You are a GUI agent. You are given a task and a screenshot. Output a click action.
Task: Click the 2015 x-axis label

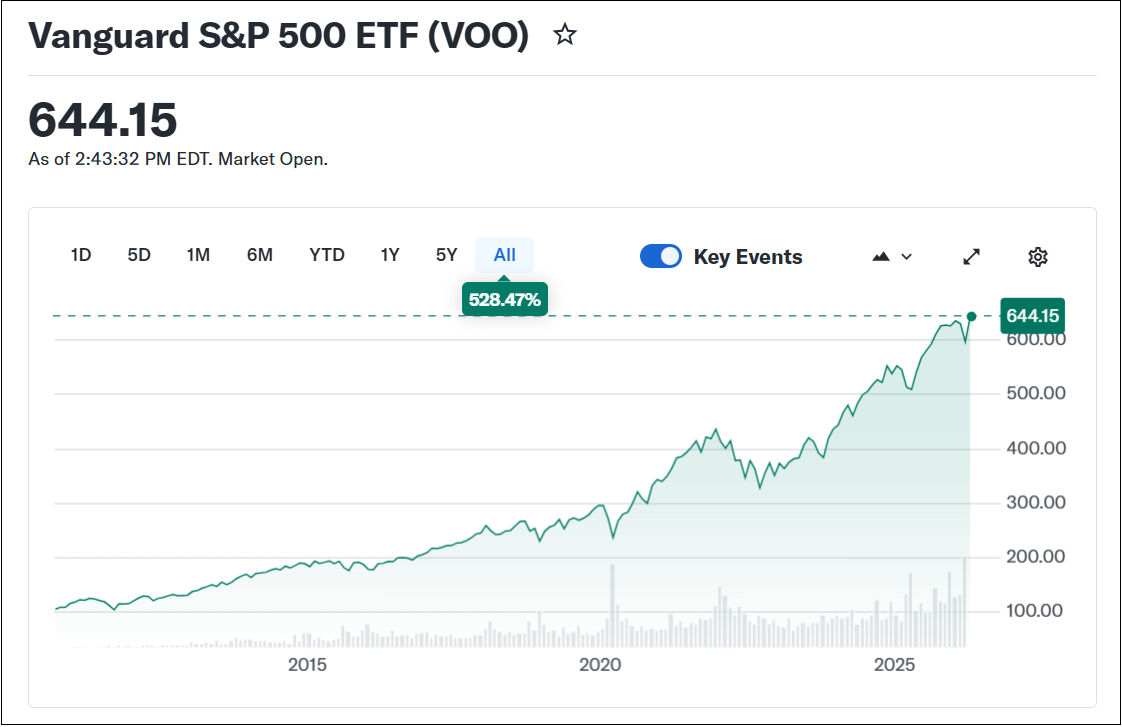pos(307,665)
